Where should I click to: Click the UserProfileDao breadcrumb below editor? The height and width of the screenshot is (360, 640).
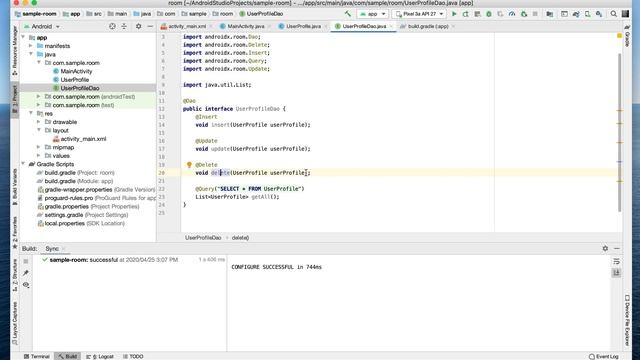click(x=203, y=238)
